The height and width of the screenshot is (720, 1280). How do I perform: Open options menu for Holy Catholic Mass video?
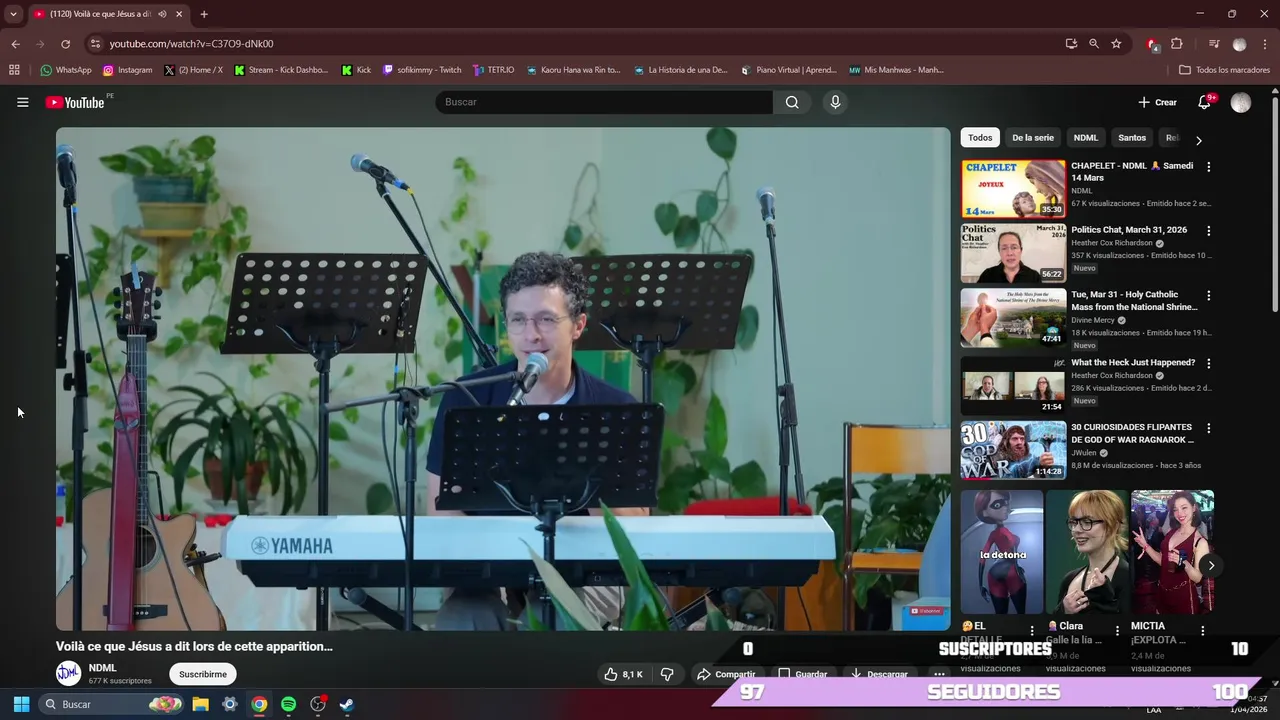(x=1208, y=296)
